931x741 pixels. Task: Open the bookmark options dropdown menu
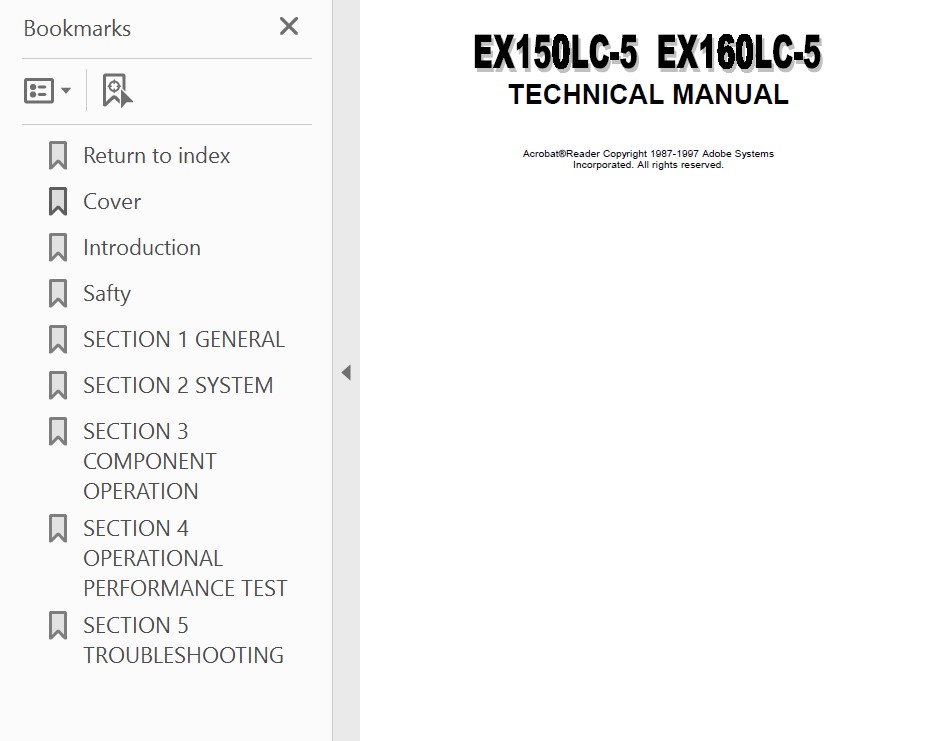pyautogui.click(x=47, y=91)
